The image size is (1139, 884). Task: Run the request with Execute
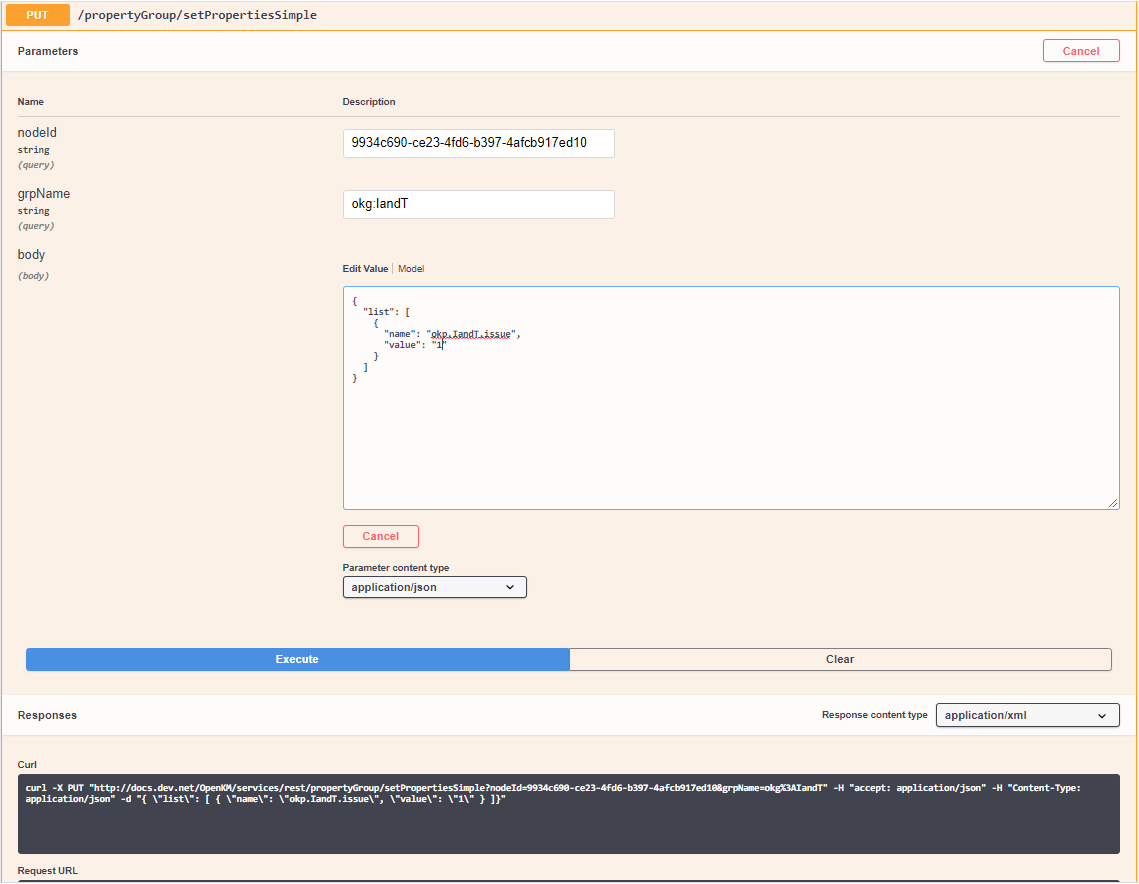tap(297, 659)
